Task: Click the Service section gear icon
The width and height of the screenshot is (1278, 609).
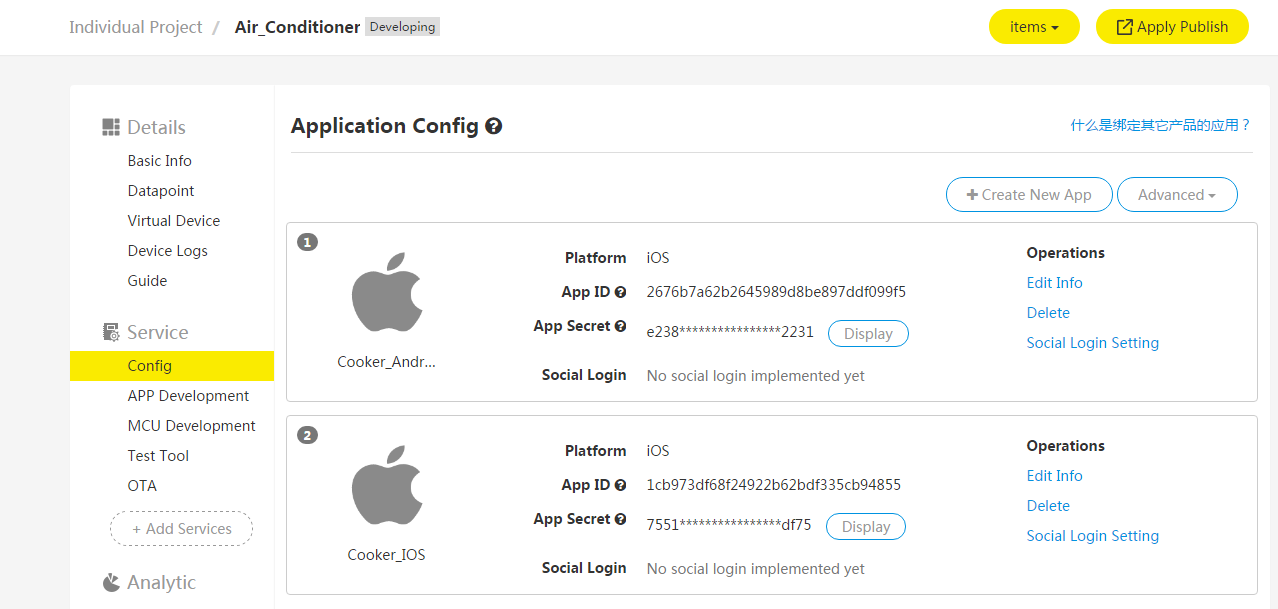Action: pyautogui.click(x=110, y=331)
